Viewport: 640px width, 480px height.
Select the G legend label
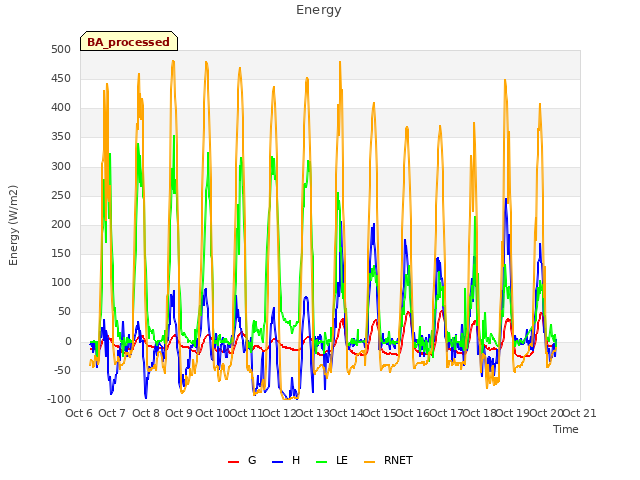(x=252, y=460)
